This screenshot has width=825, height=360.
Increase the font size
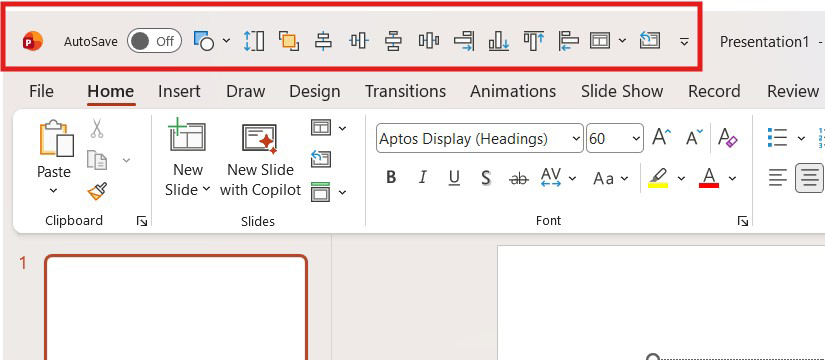661,138
